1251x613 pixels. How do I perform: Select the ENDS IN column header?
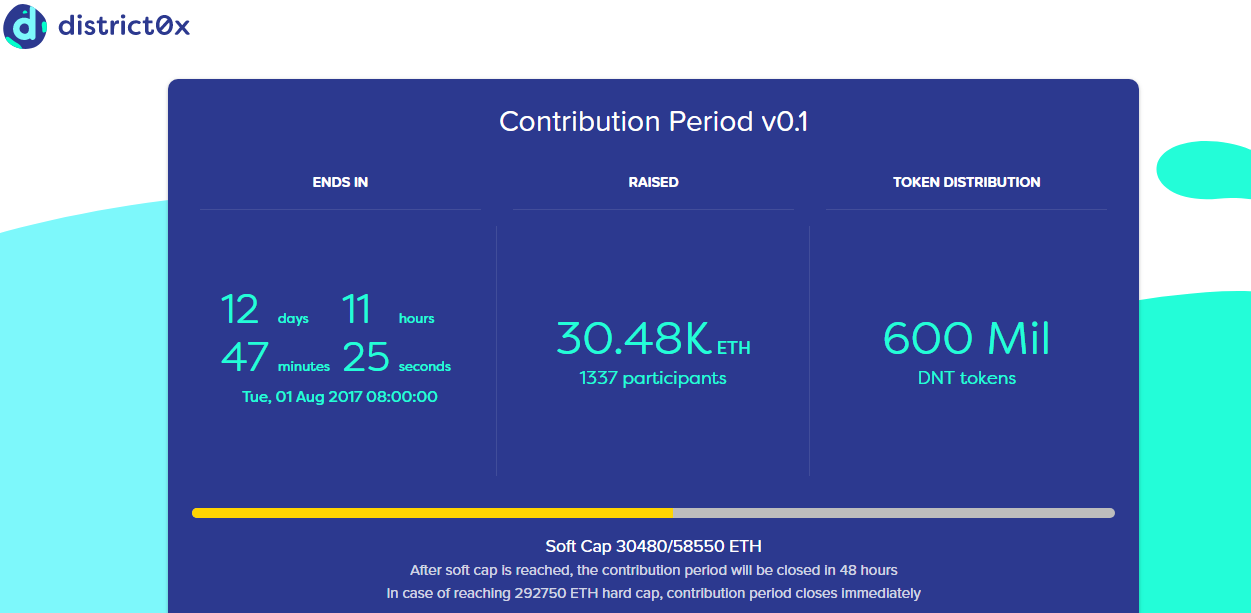point(340,182)
